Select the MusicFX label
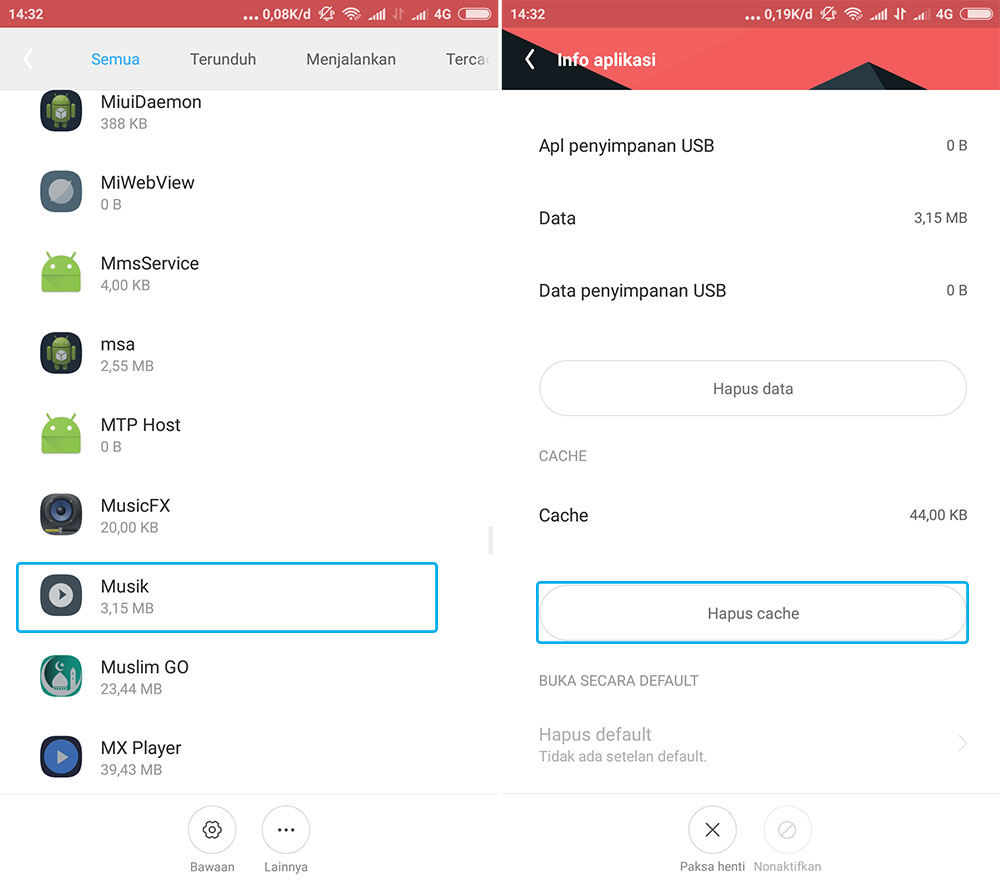 (135, 506)
